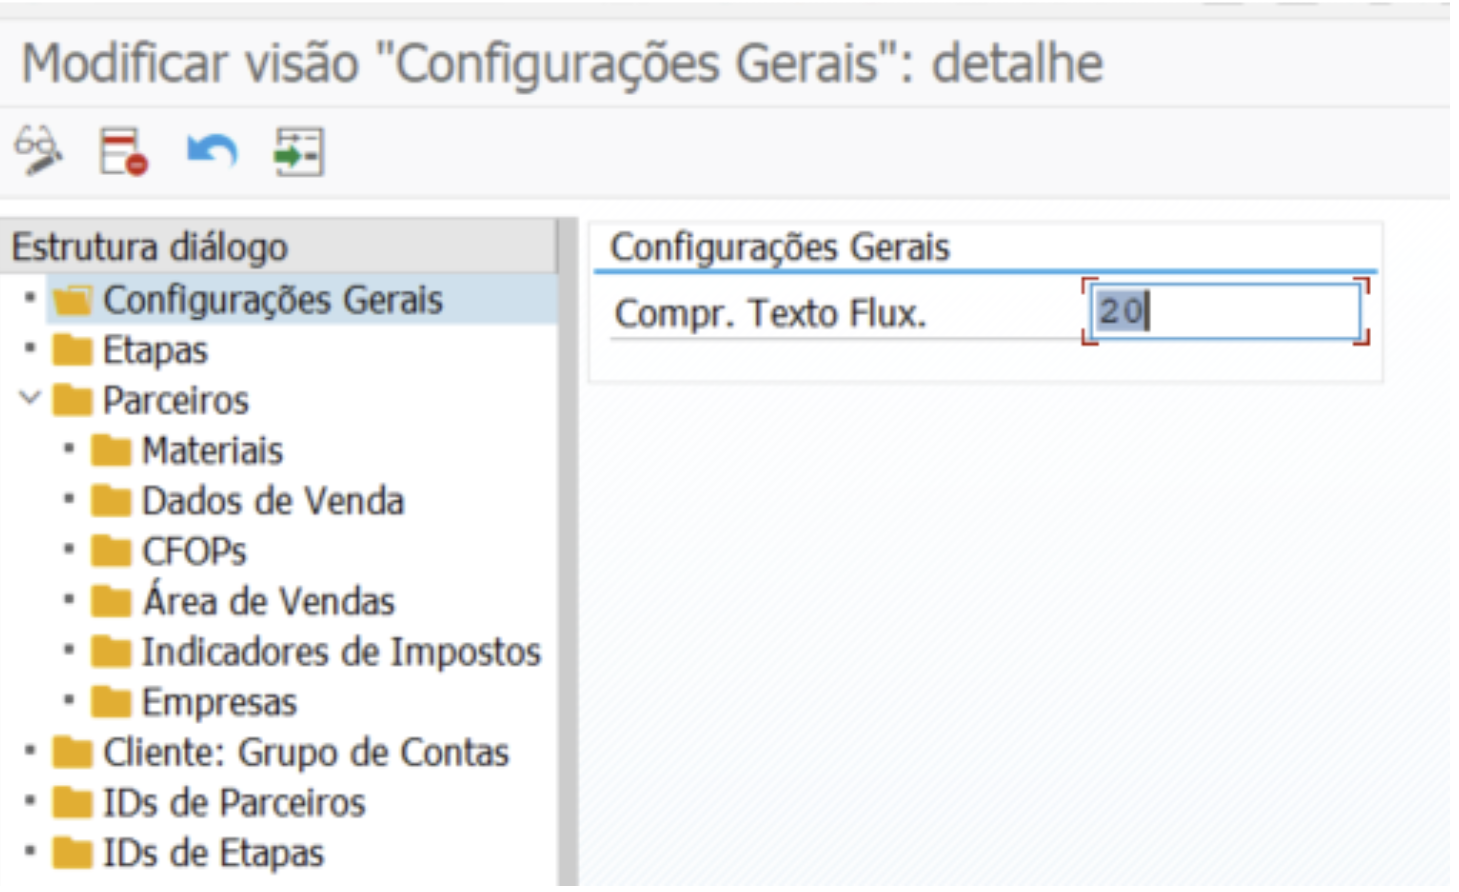Image resolution: width=1459 pixels, height=892 pixels.
Task: Click the Materiais folder icon
Action: 111,451
